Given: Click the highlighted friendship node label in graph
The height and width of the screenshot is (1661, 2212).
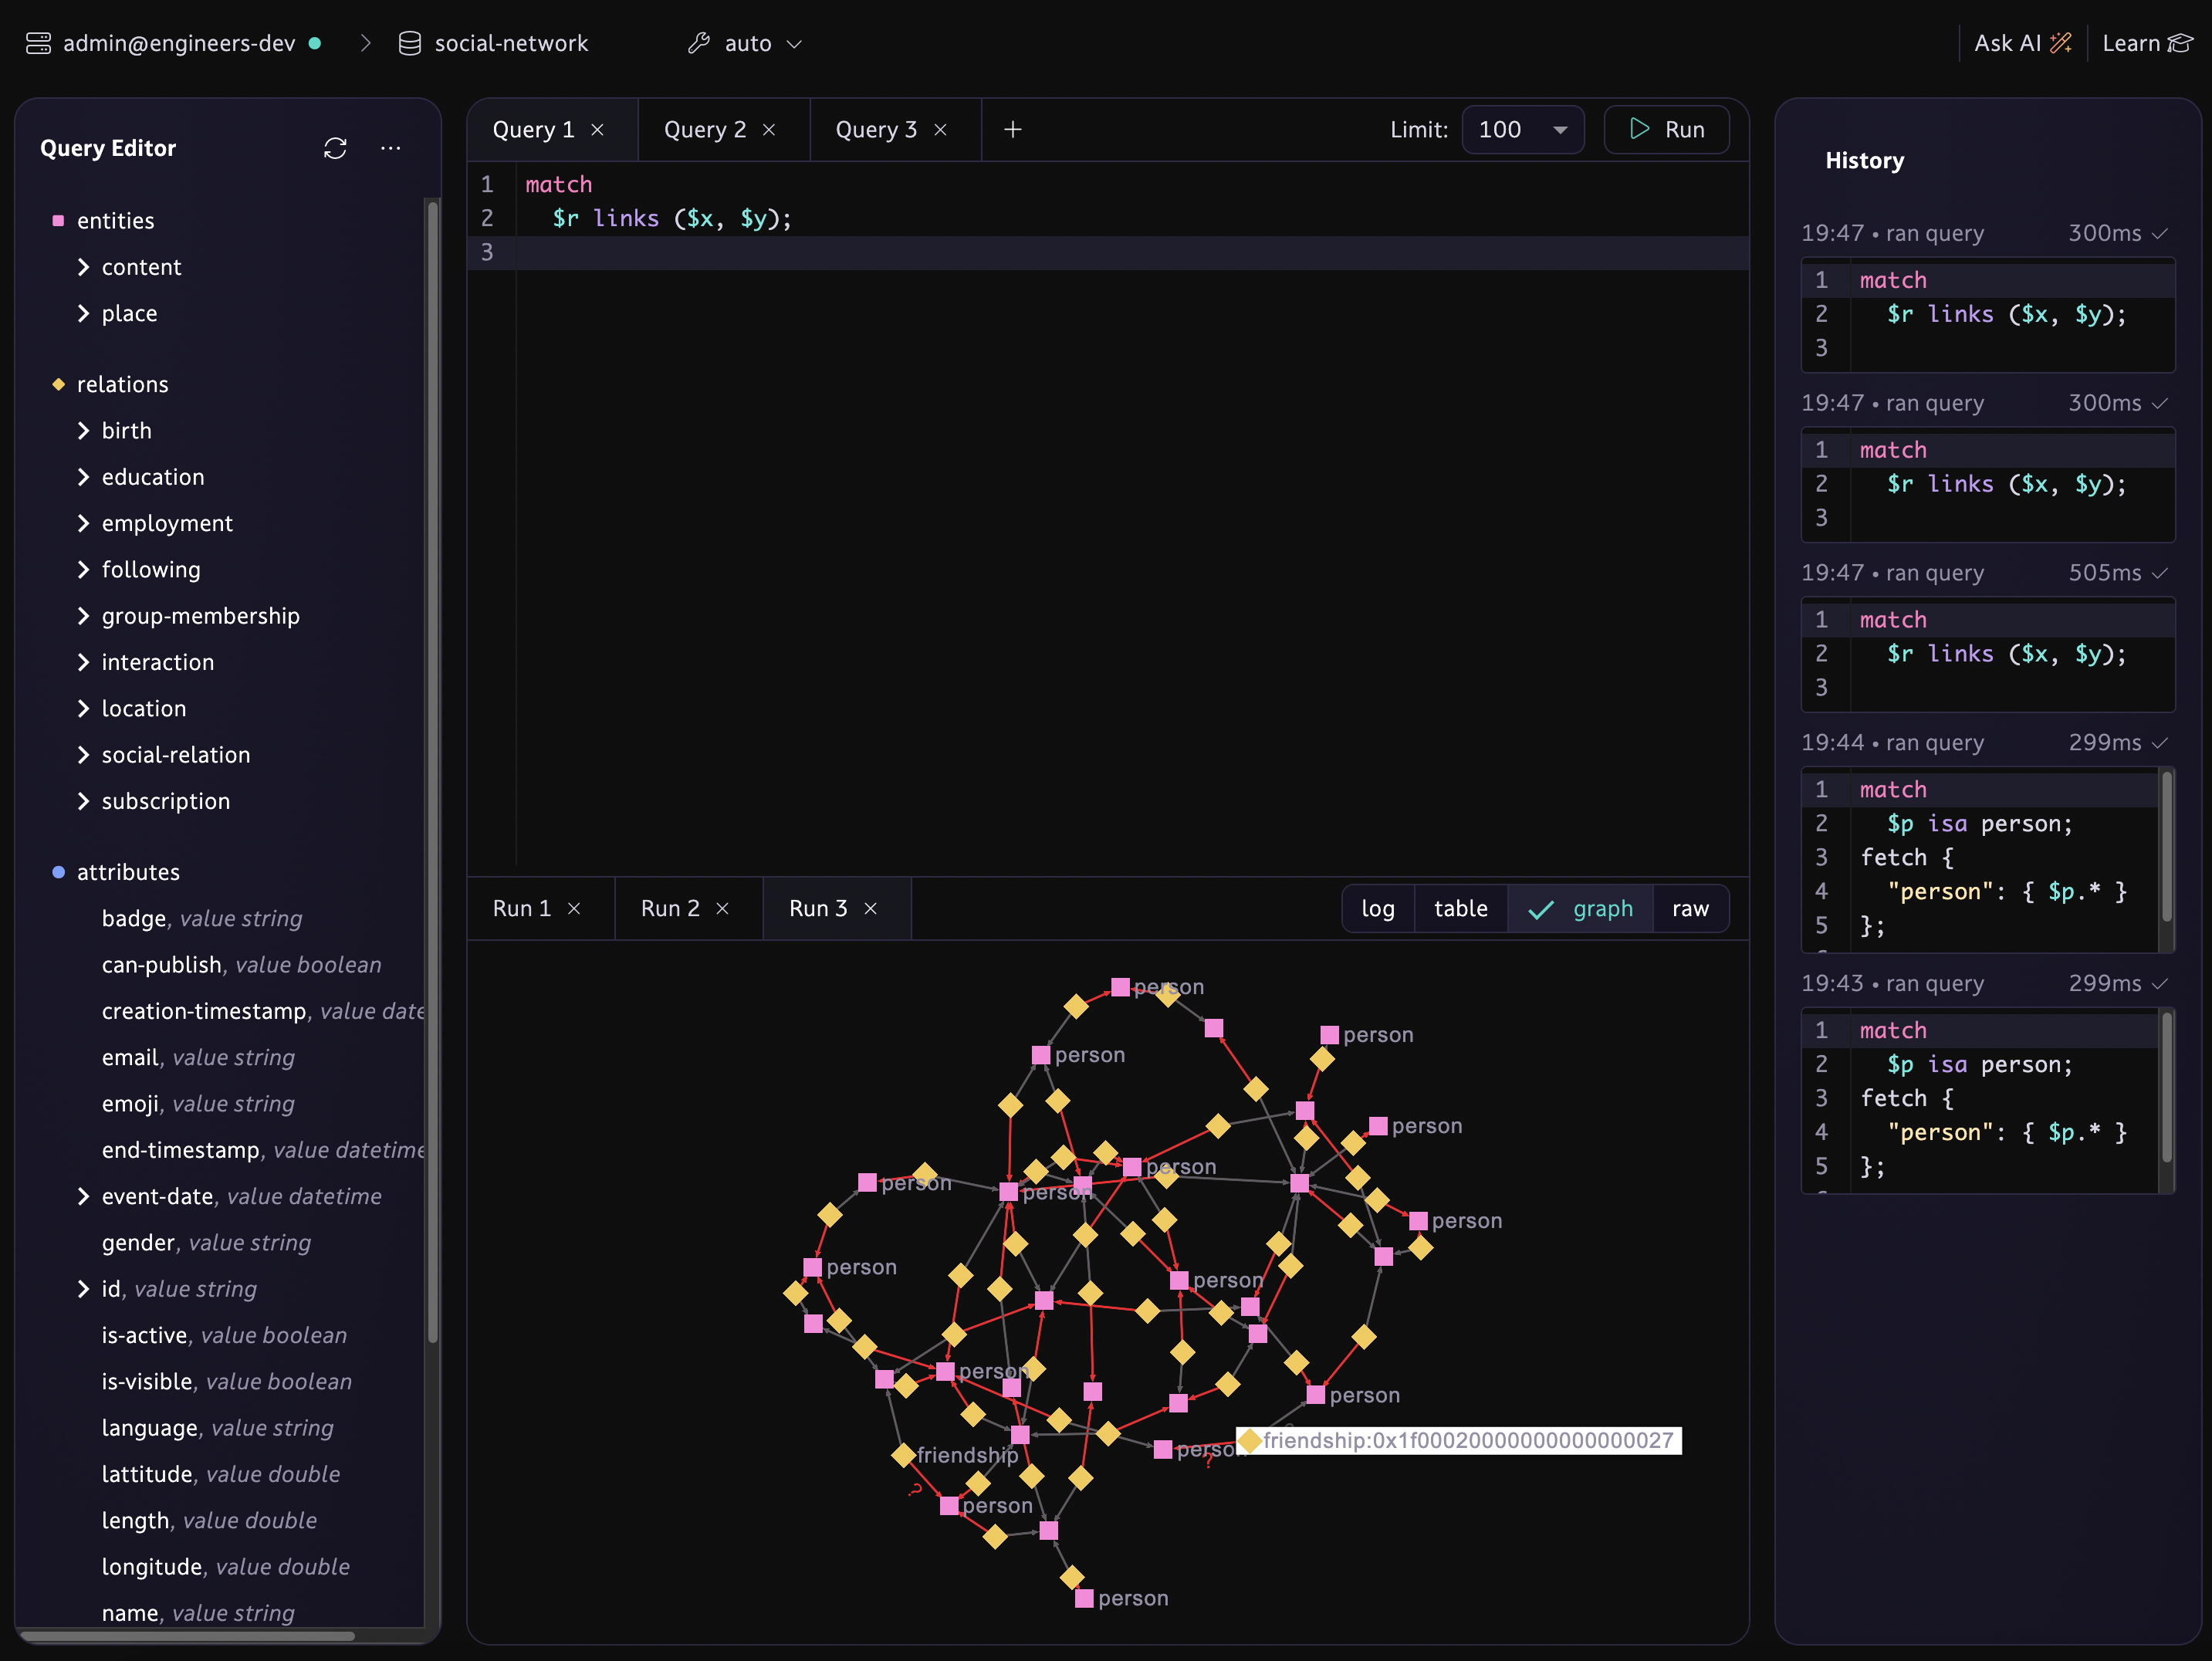Looking at the screenshot, I should coord(1459,1440).
